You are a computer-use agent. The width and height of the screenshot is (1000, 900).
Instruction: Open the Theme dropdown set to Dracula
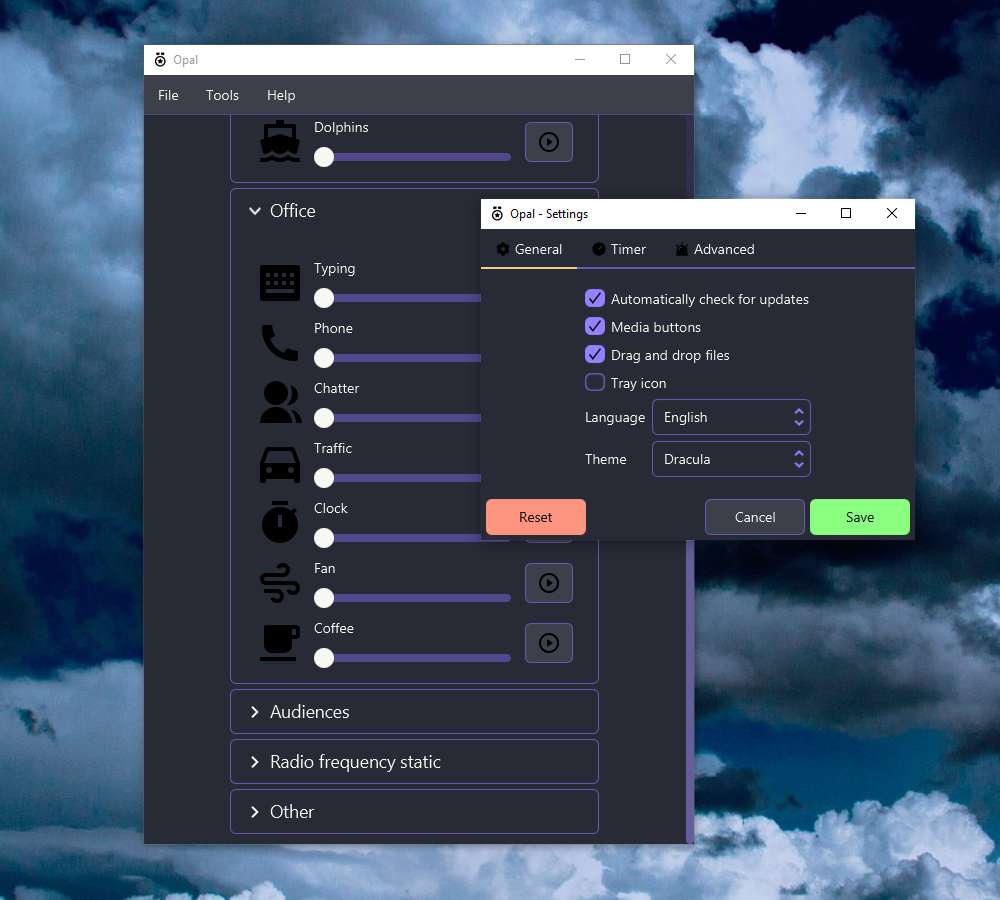pyautogui.click(x=731, y=459)
